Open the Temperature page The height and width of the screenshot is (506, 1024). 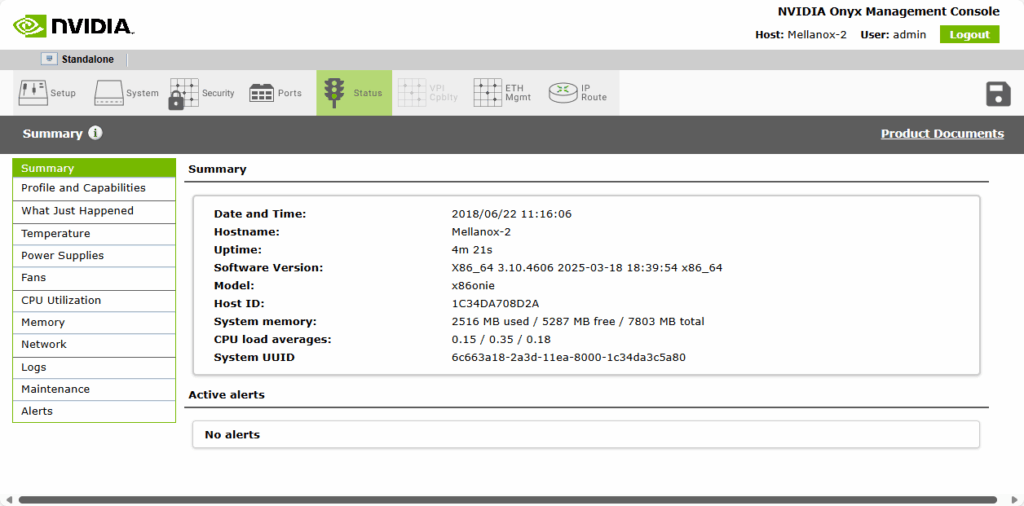tap(94, 234)
